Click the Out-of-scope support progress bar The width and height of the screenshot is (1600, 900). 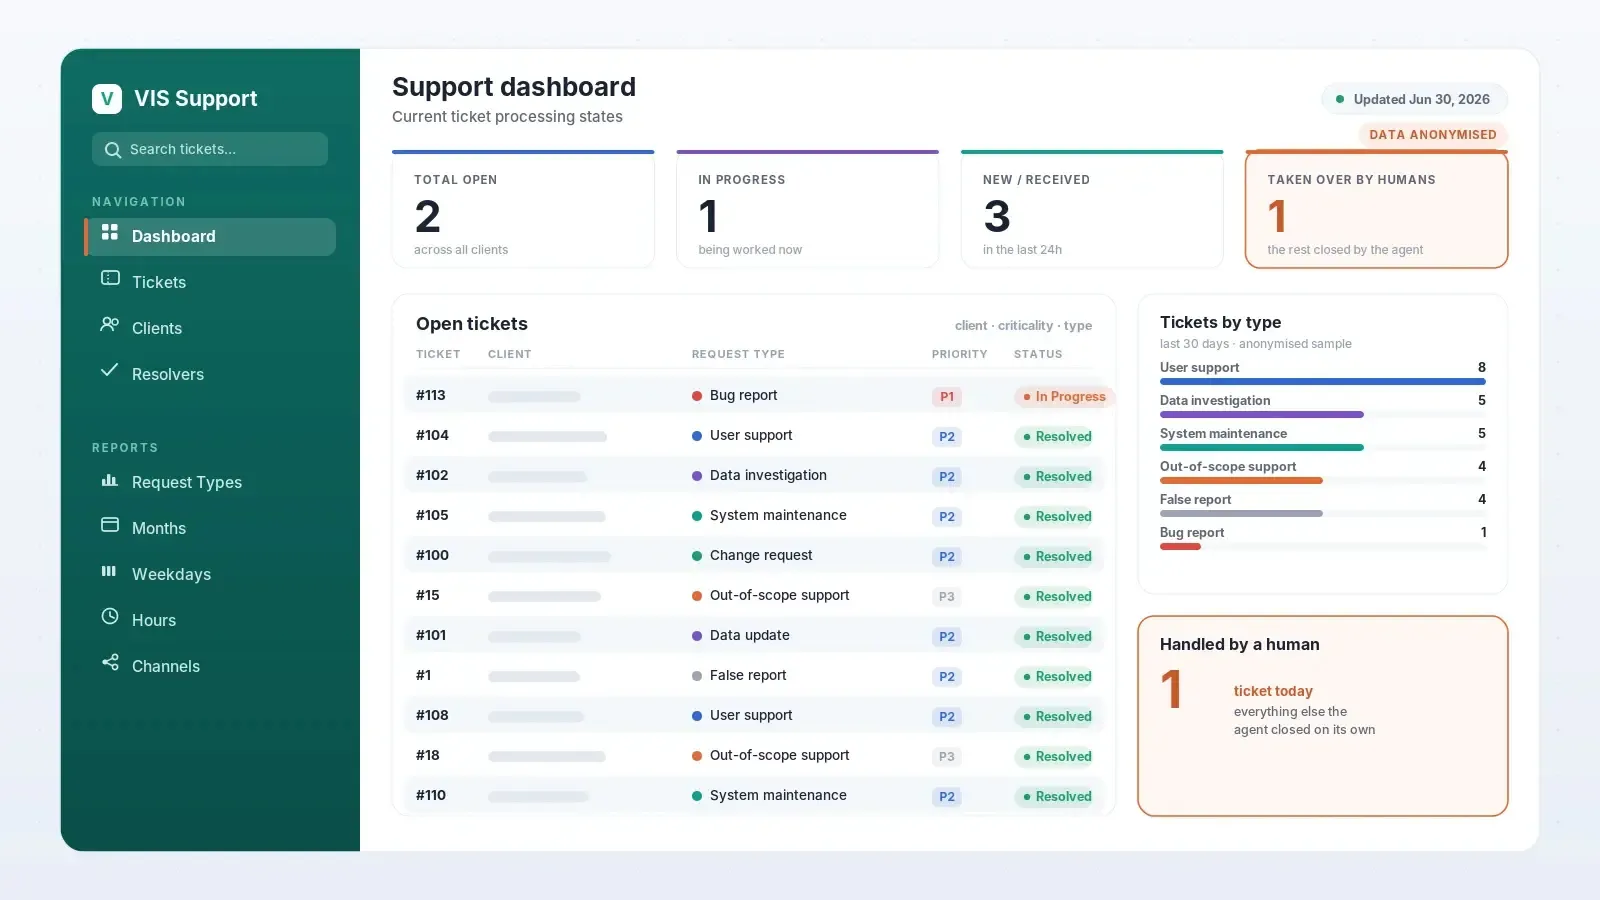[1323, 480]
